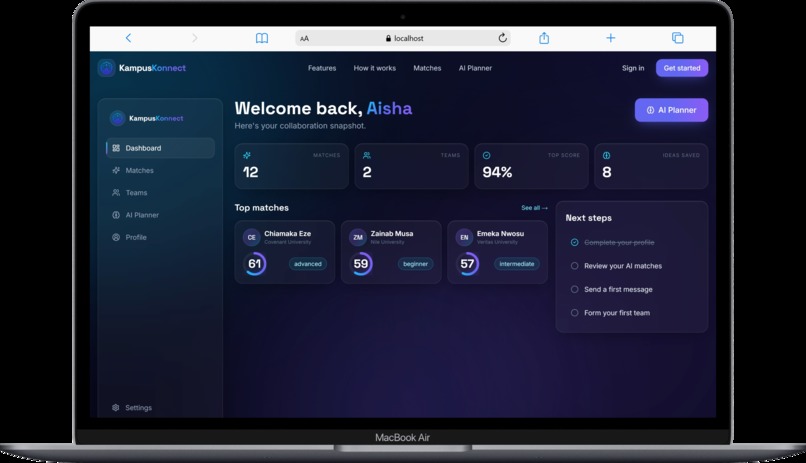
Task: Open the AA reader text options
Action: pyautogui.click(x=304, y=39)
